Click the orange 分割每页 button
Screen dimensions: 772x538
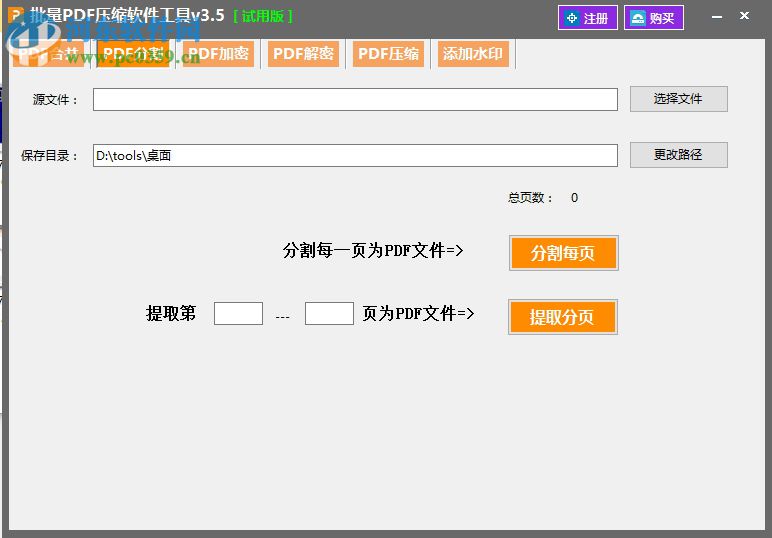pos(564,253)
